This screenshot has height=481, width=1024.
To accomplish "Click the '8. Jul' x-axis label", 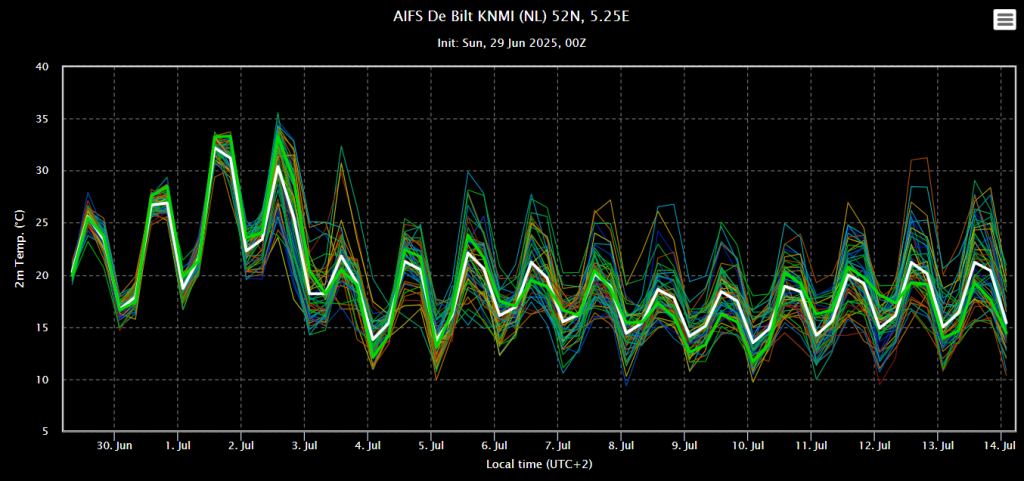I will point(621,446).
